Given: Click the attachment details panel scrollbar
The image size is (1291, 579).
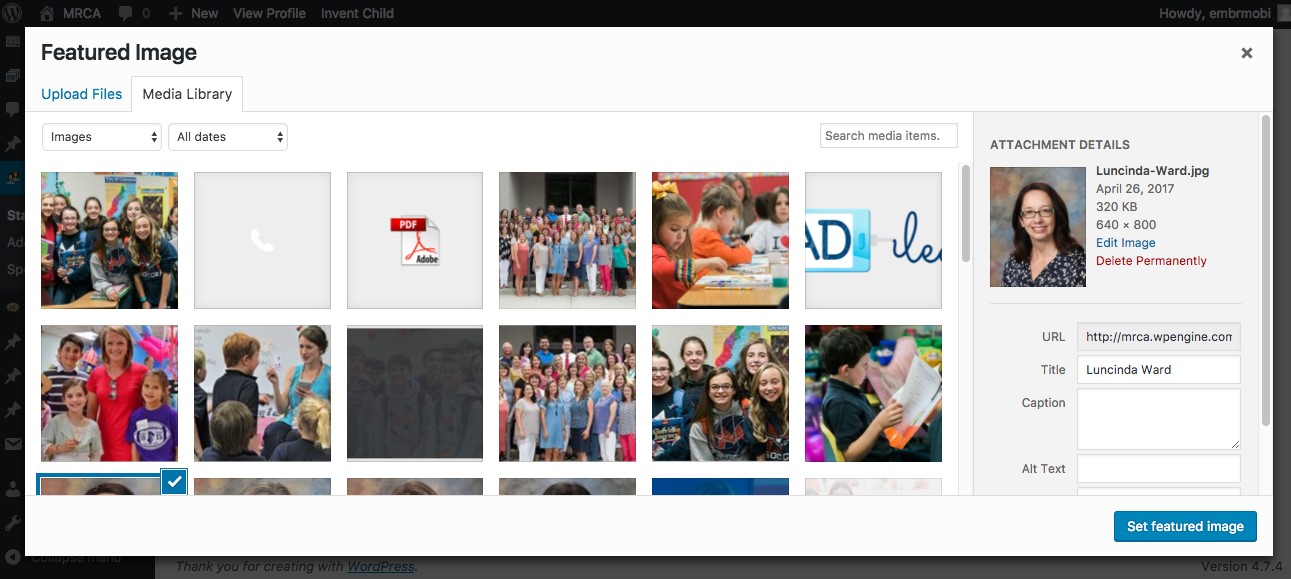Looking at the screenshot, I should click(x=1266, y=270).
